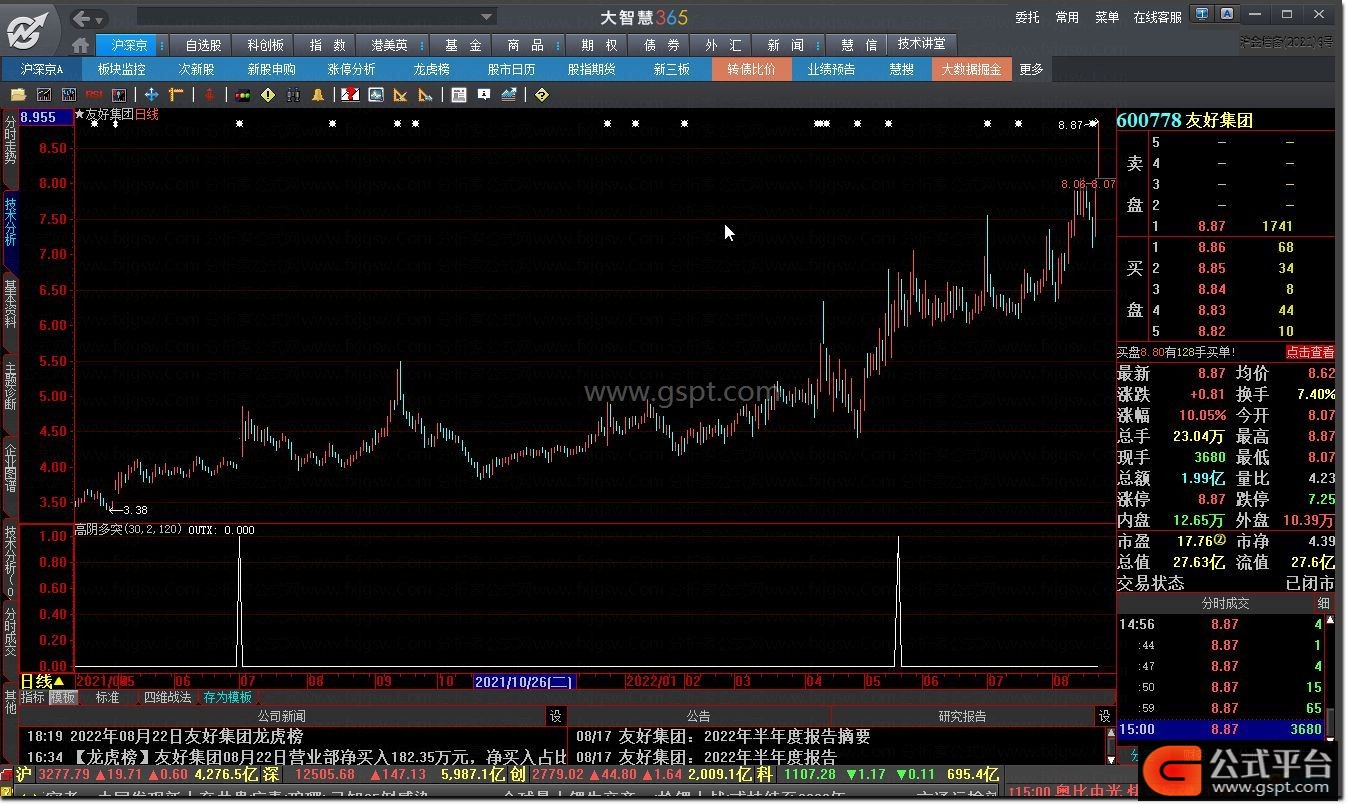Image resolution: width=1348 pixels, height=804 pixels.
Task: Open the 港美英 submenu dots
Action: point(423,46)
